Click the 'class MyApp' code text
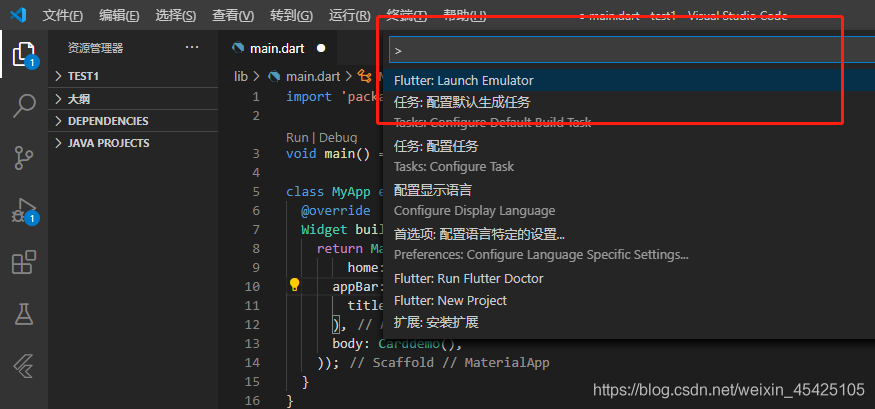This screenshot has height=409, width=875. [x=328, y=191]
